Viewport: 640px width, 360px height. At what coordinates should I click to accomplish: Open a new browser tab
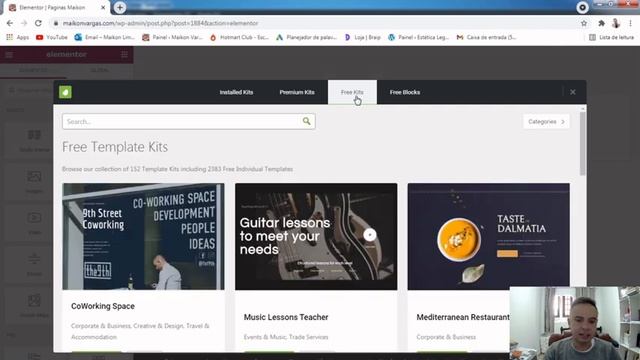(x=120, y=7)
